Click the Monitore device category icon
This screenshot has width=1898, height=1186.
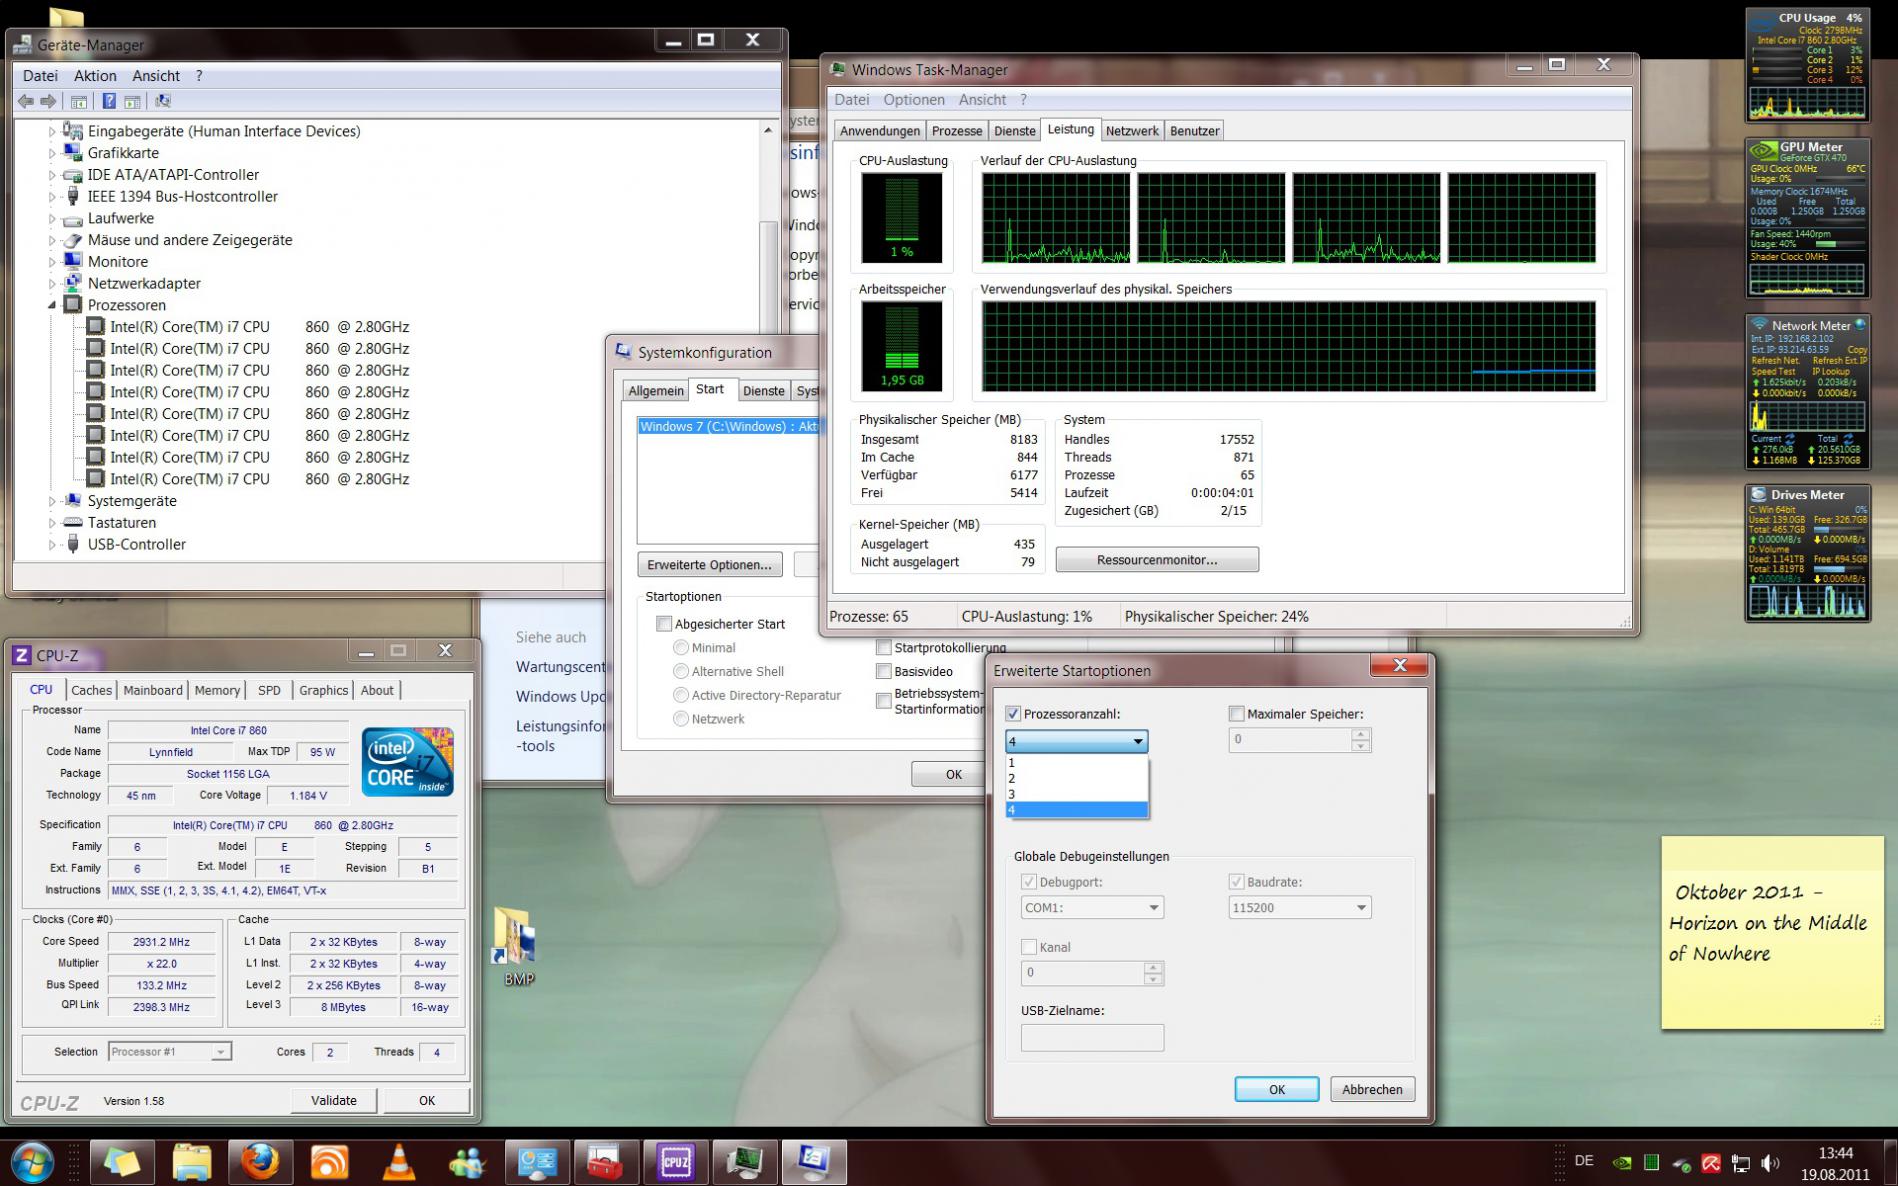72,261
